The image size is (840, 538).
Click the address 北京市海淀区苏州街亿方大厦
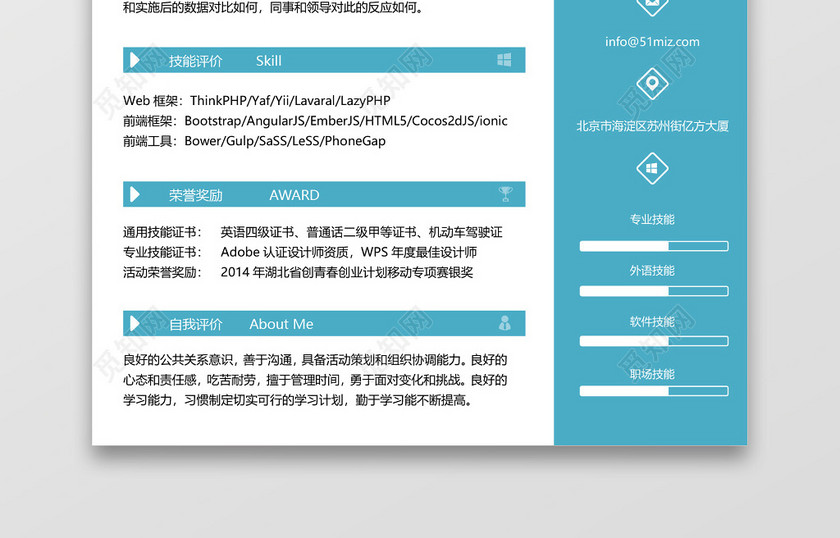(652, 126)
